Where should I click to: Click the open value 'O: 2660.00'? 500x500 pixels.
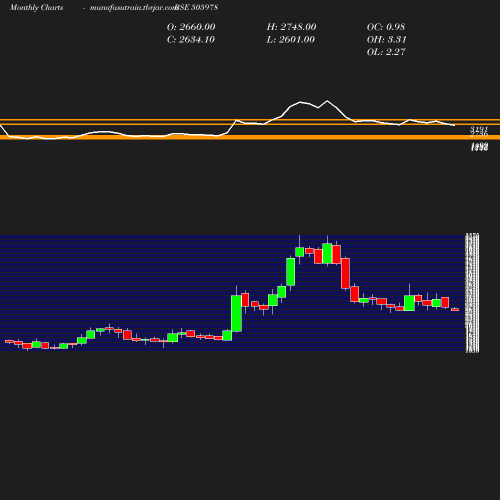pyautogui.click(x=191, y=27)
